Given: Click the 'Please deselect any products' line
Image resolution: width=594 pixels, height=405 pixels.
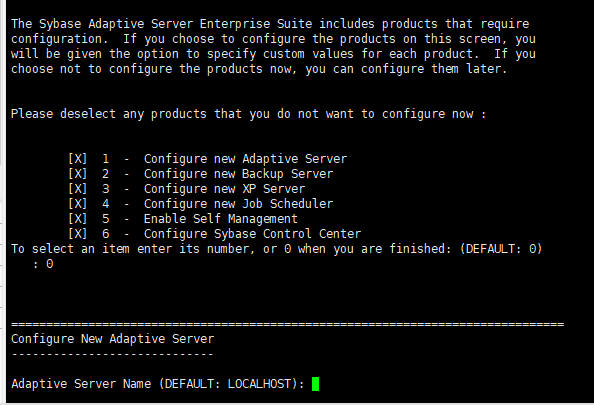Looking at the screenshot, I should tap(249, 114).
